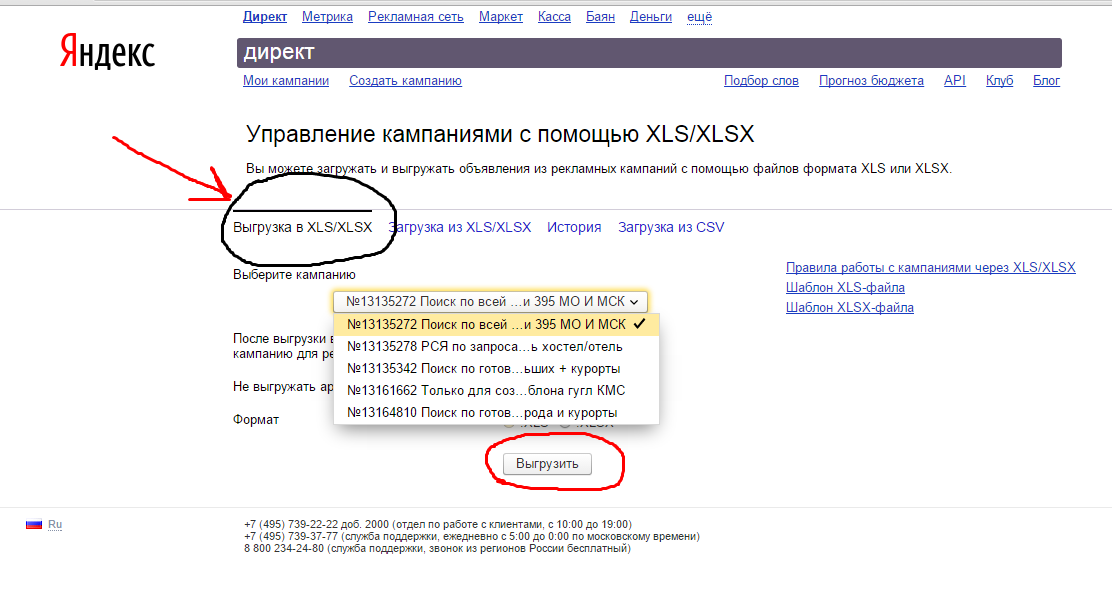Screen dimensions: 1112x605
Task: Choose campaign №13135272 Поиск по всей option
Action: pyautogui.click(x=496, y=324)
